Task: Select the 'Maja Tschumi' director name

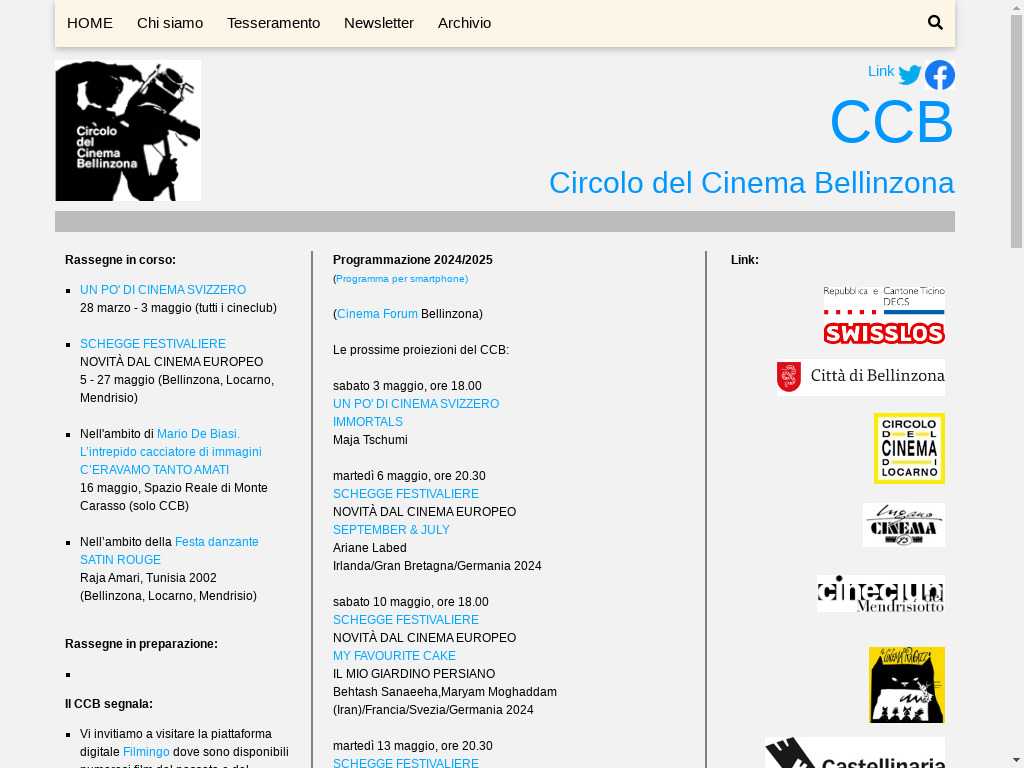Action: pyautogui.click(x=370, y=440)
